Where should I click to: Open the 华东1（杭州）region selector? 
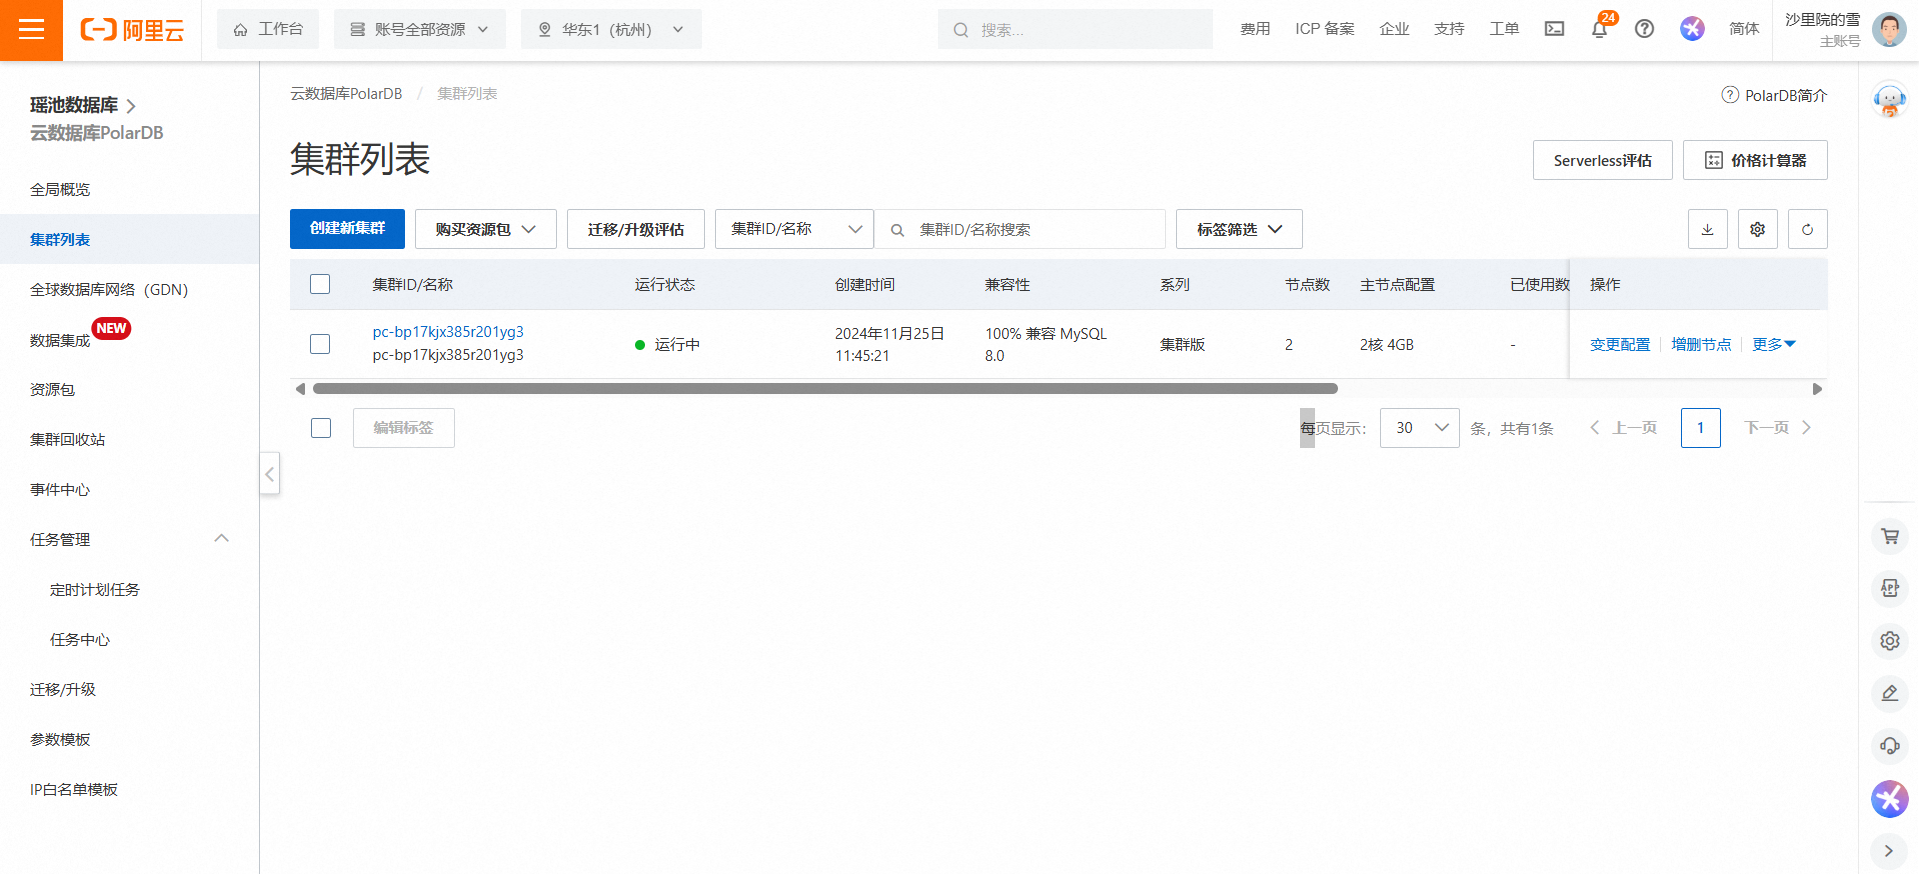tap(611, 29)
